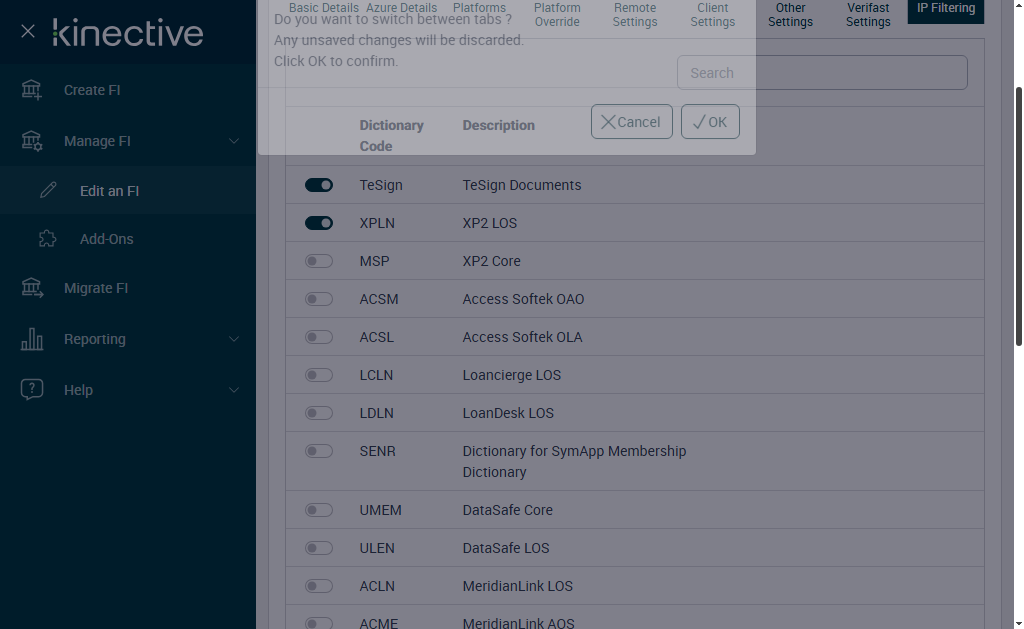Open the Client Settings tab
This screenshot has width=1024, height=629.
coord(712,14)
